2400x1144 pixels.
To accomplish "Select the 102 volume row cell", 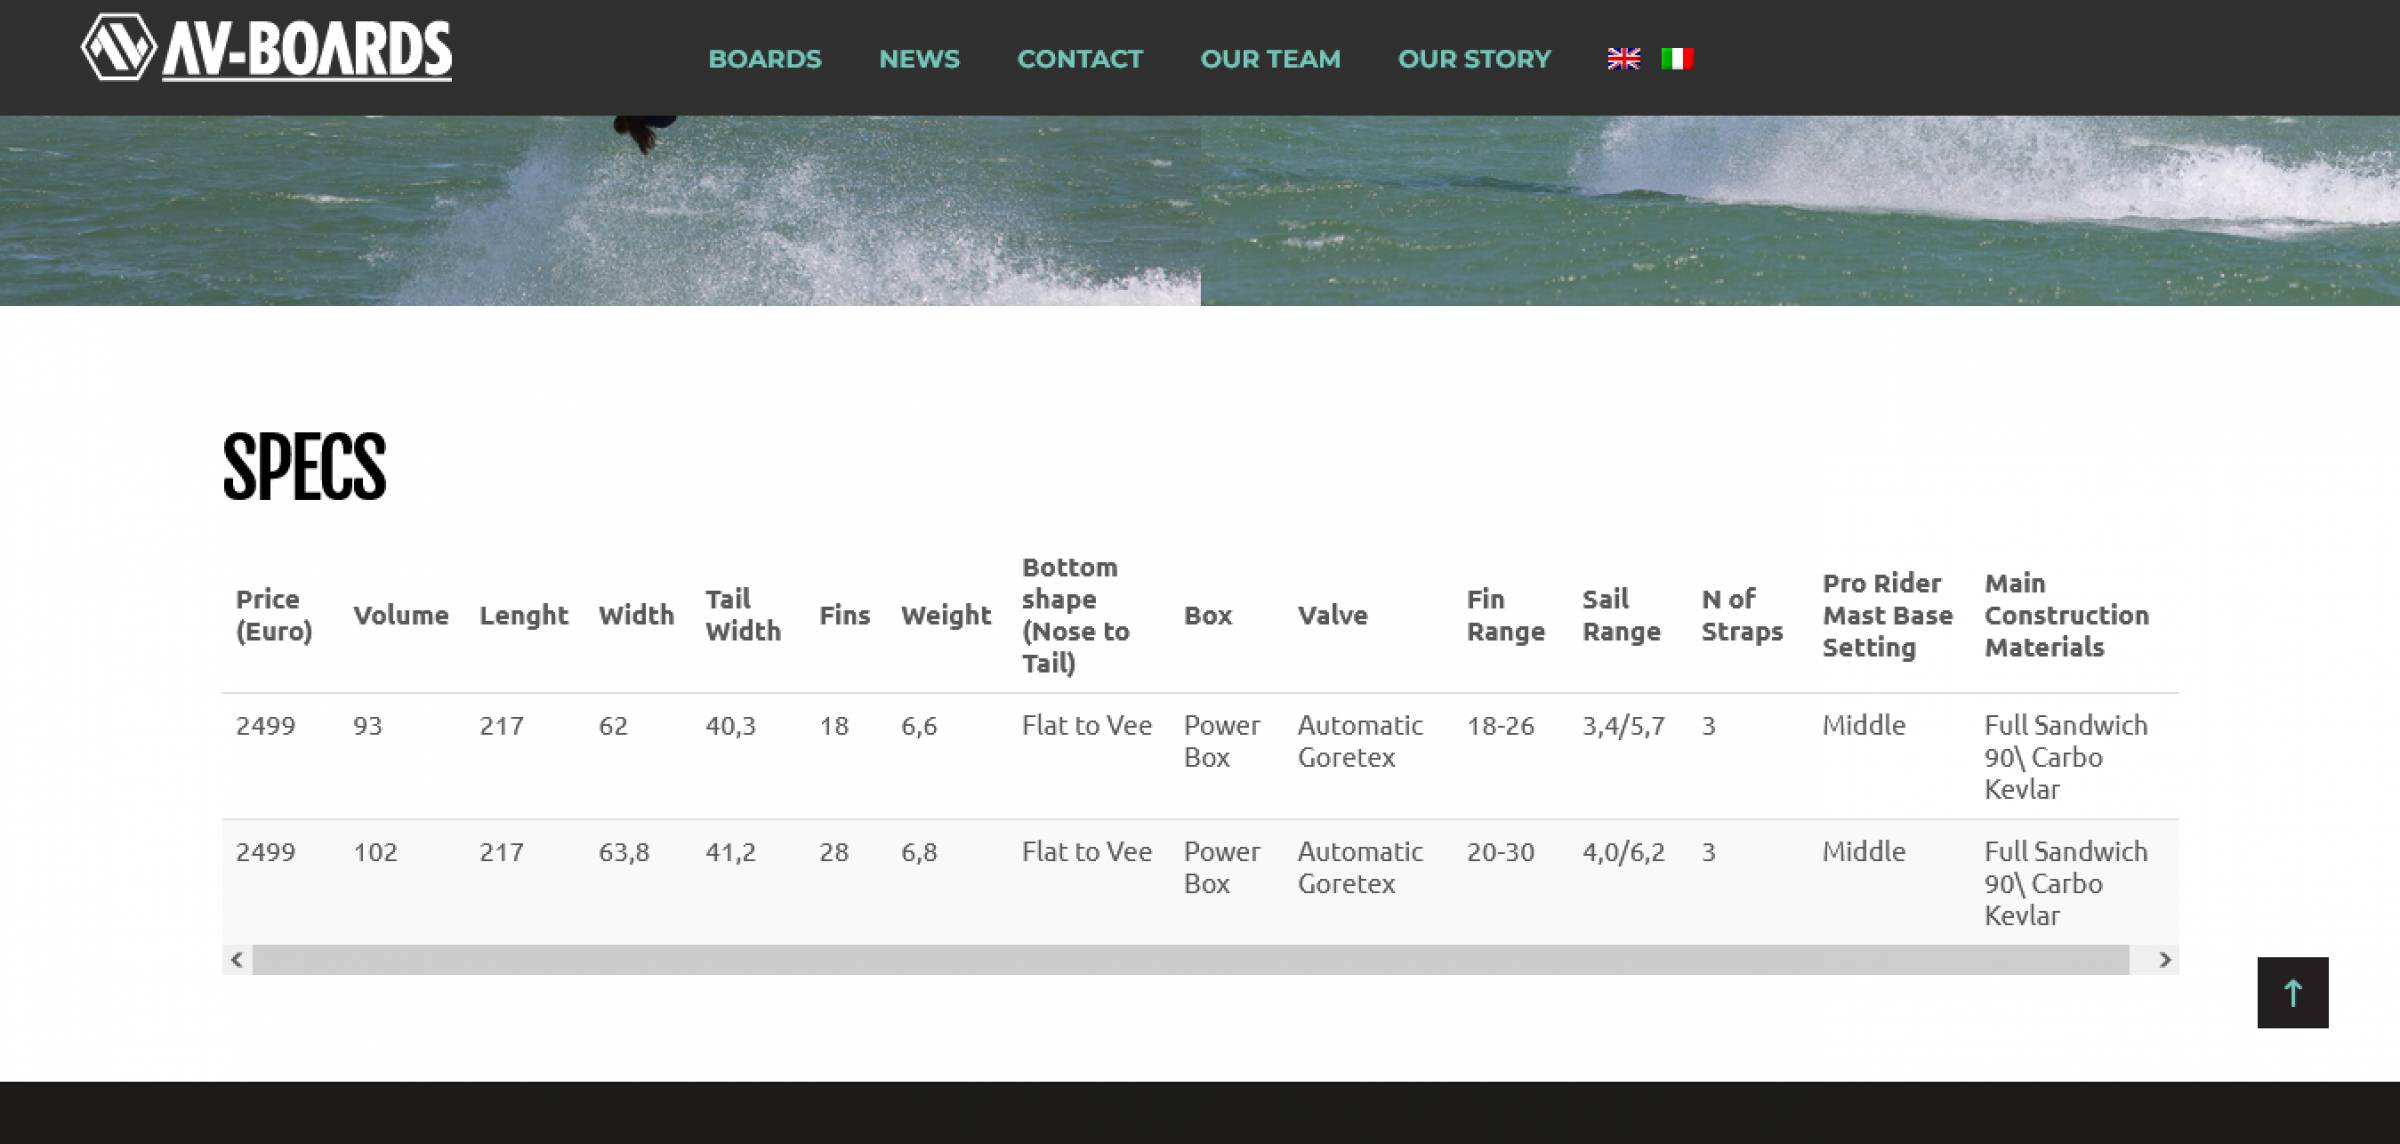I will (375, 852).
